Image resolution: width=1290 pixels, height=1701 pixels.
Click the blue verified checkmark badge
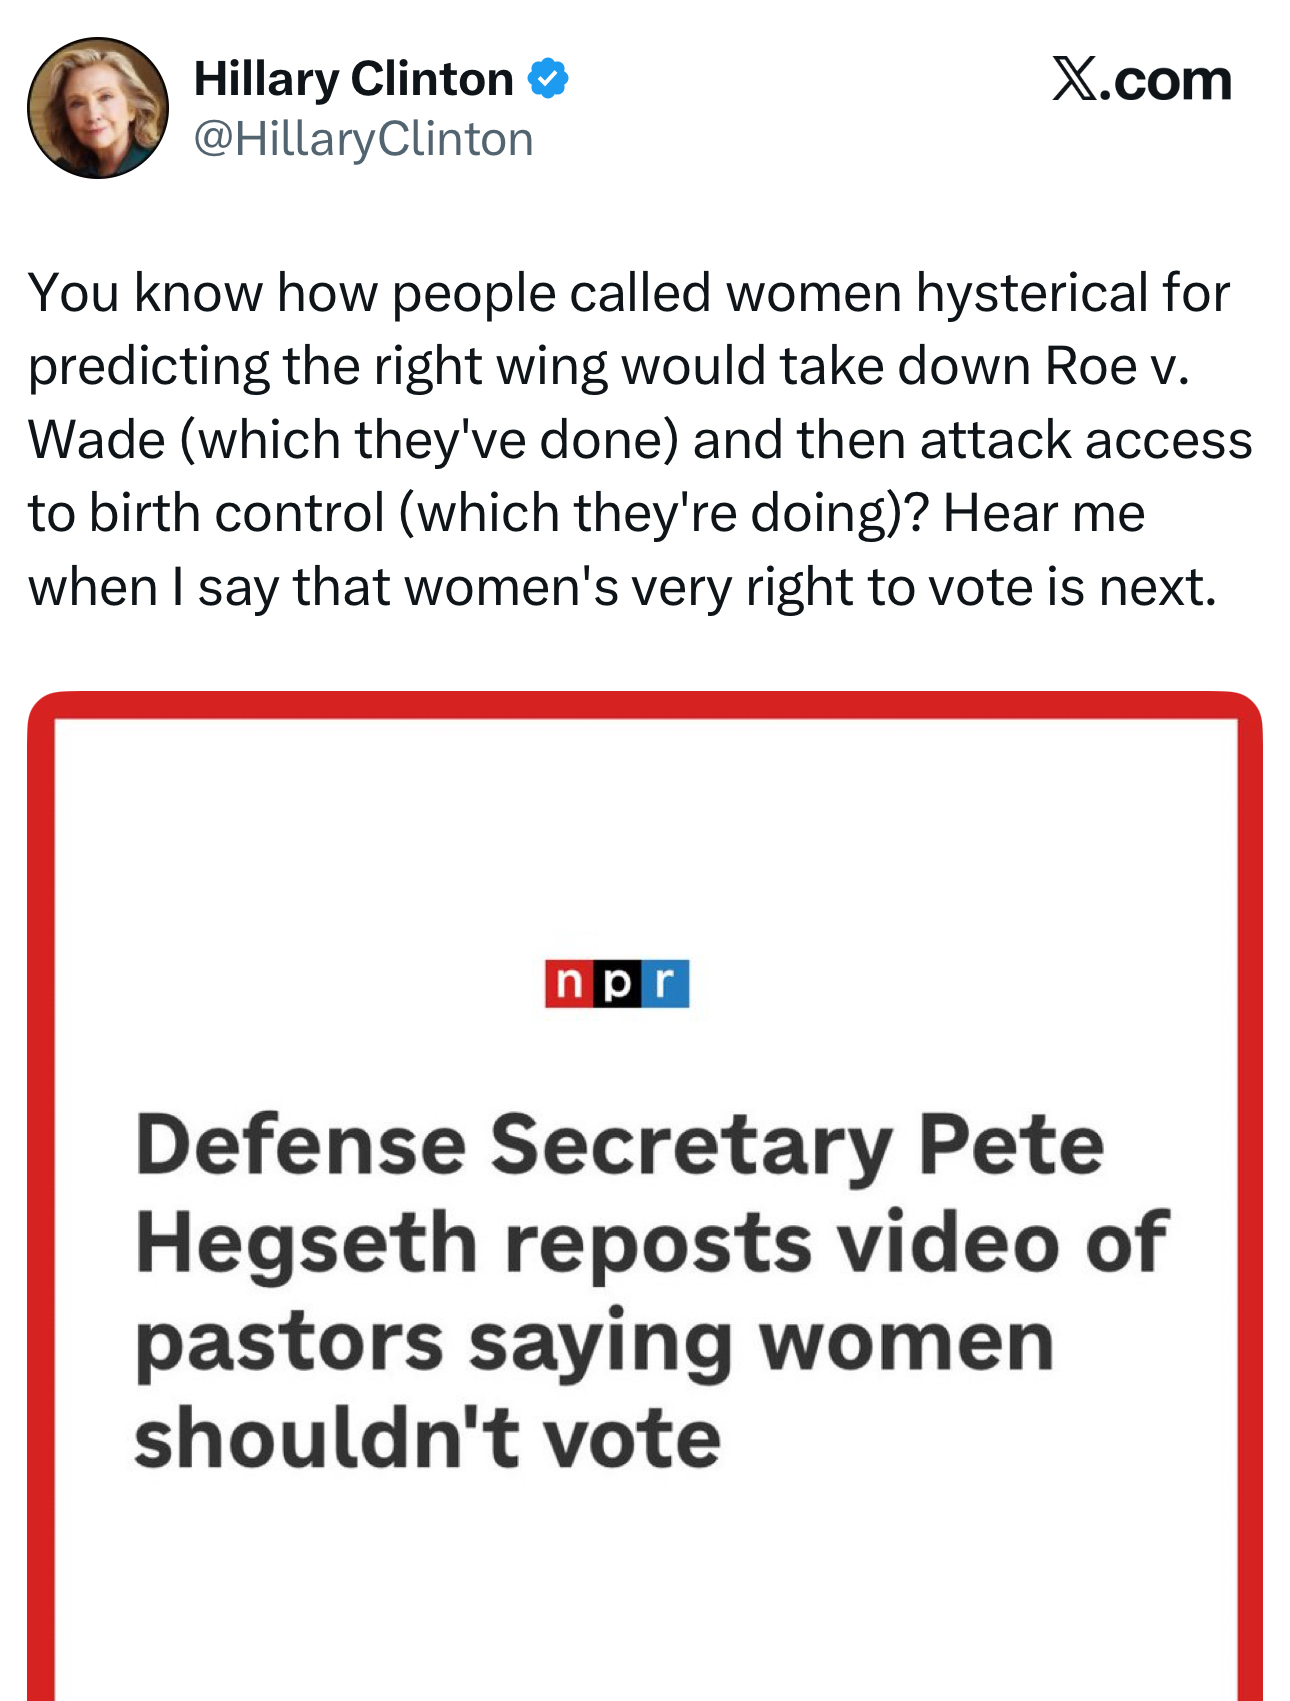click(x=548, y=79)
